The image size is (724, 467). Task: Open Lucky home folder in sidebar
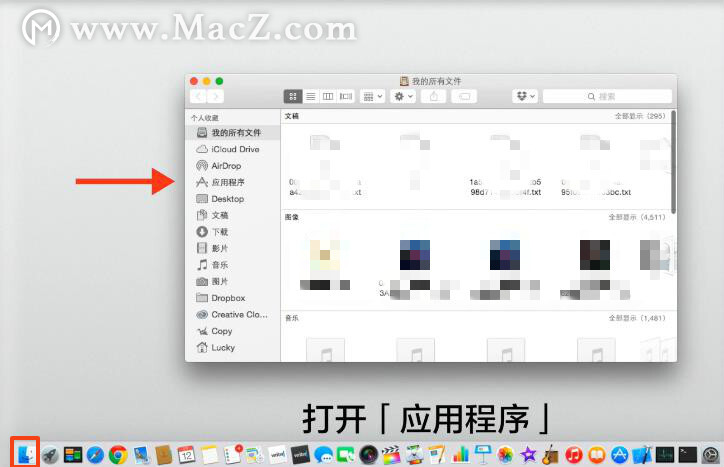[216, 348]
